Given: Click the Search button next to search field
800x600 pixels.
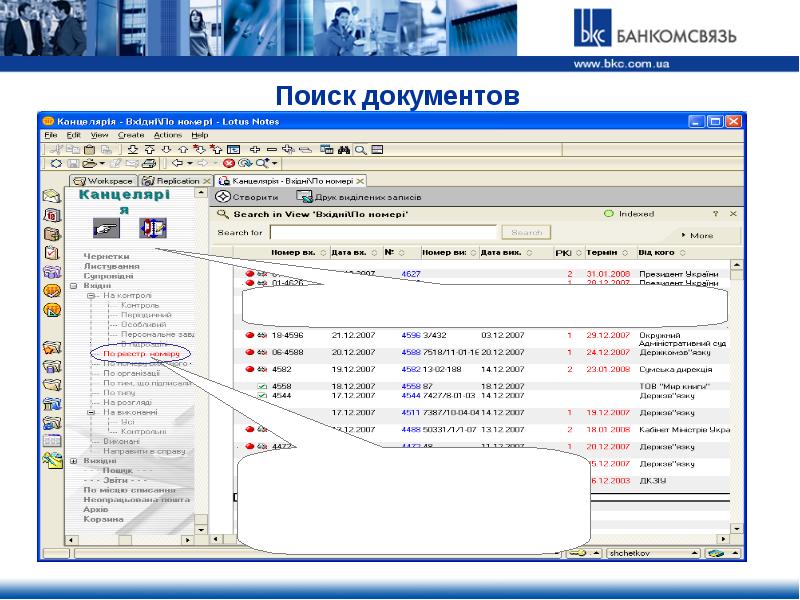Looking at the screenshot, I should point(525,232).
